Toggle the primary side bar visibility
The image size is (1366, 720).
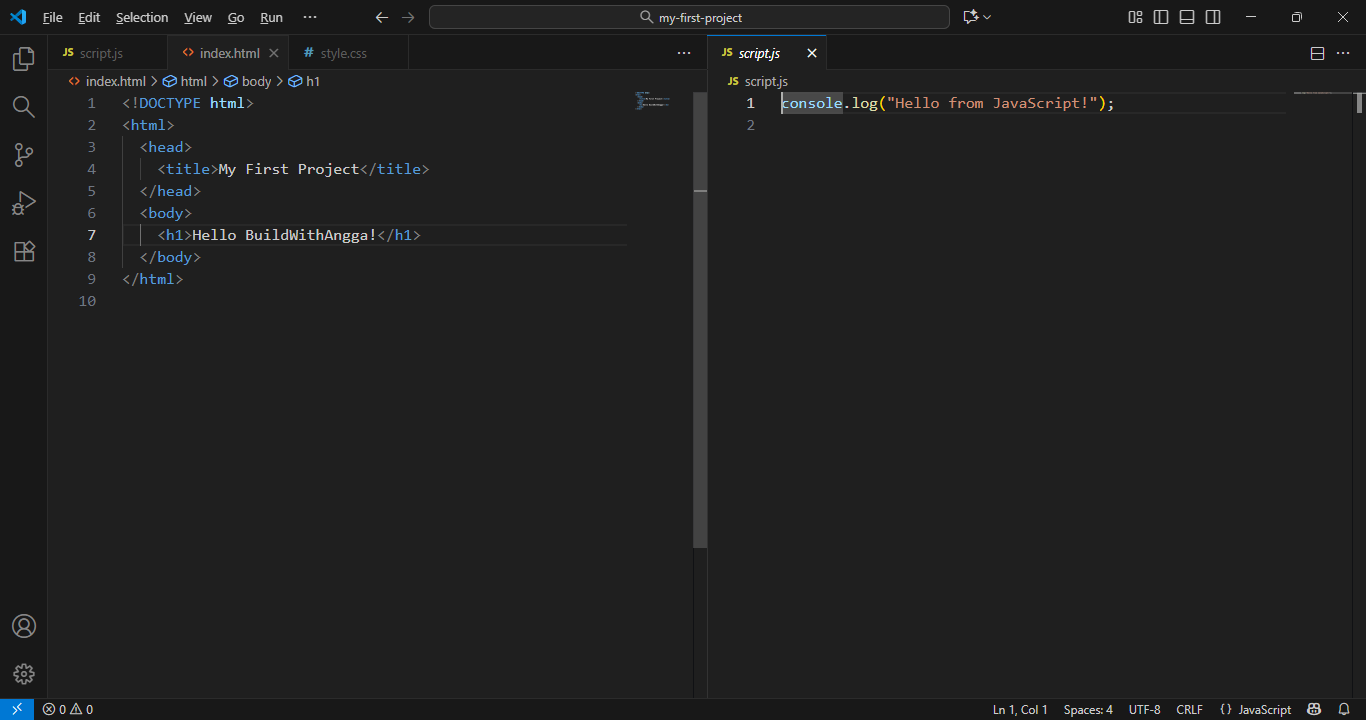tap(1161, 17)
